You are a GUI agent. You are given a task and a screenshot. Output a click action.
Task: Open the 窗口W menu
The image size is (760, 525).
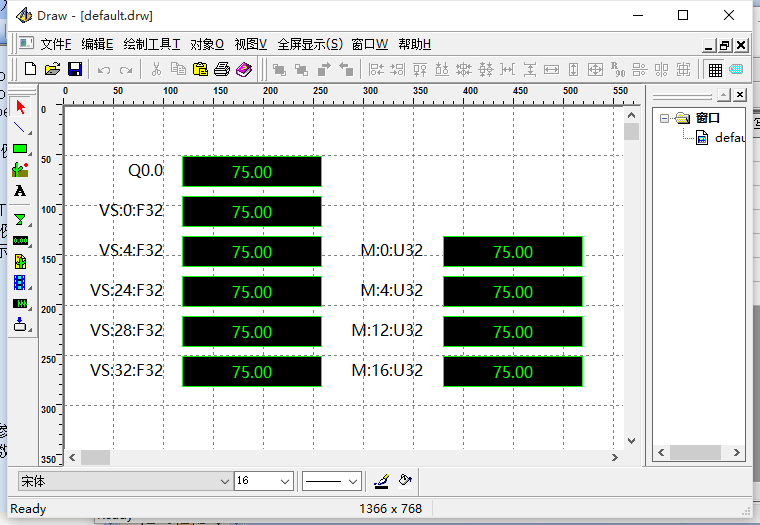pyautogui.click(x=370, y=45)
